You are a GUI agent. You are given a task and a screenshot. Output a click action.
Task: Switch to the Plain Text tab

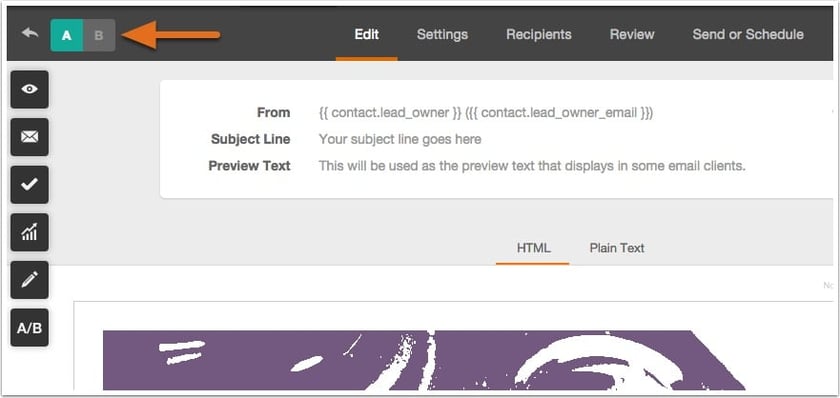click(617, 248)
